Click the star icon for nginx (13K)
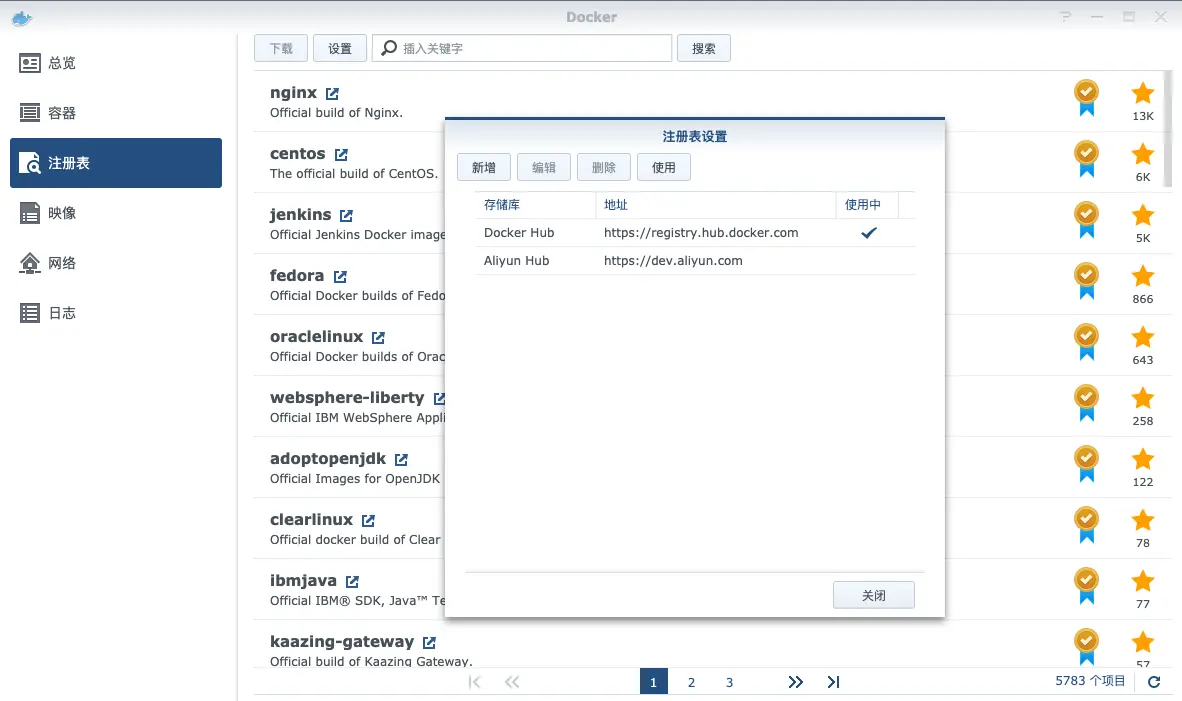 1143,93
